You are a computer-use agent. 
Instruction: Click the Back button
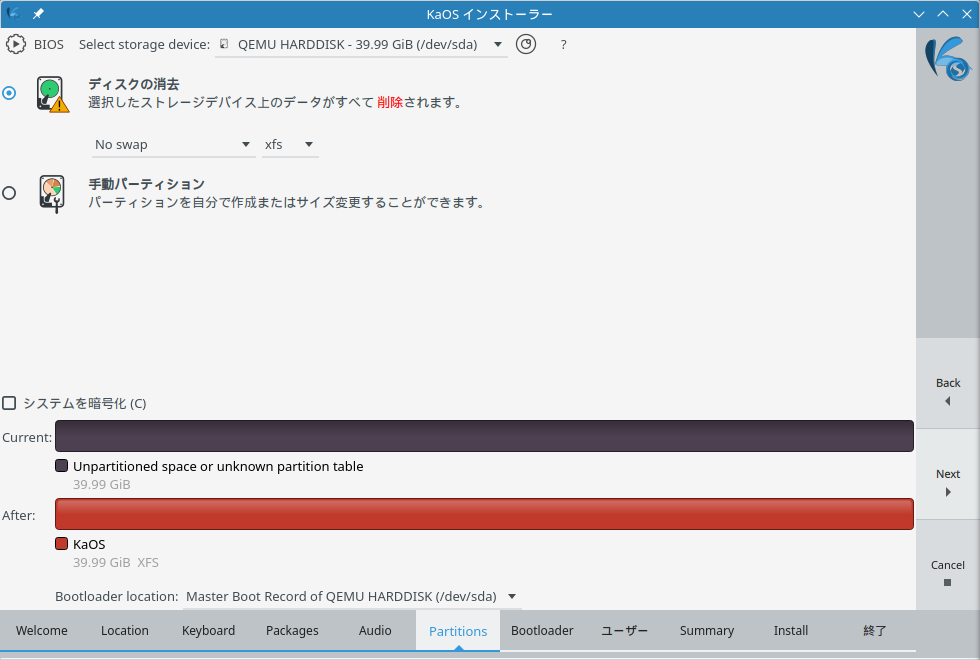point(948,384)
